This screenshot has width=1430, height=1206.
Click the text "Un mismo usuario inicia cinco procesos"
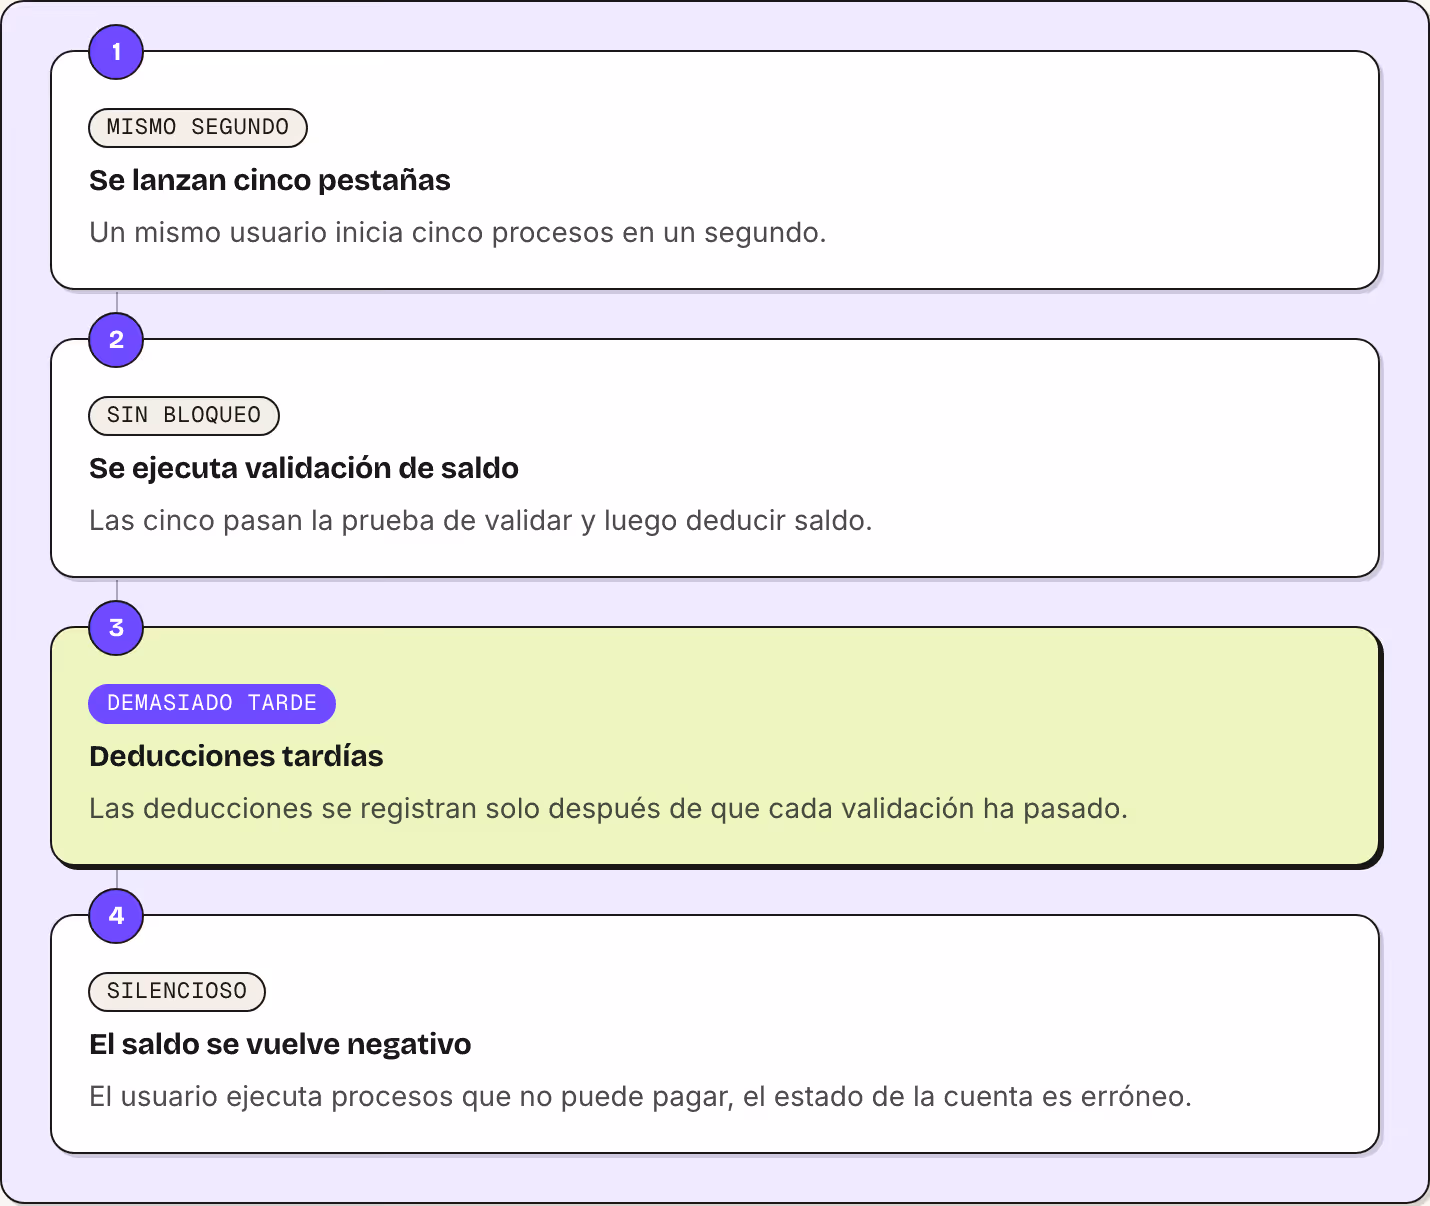(352, 233)
